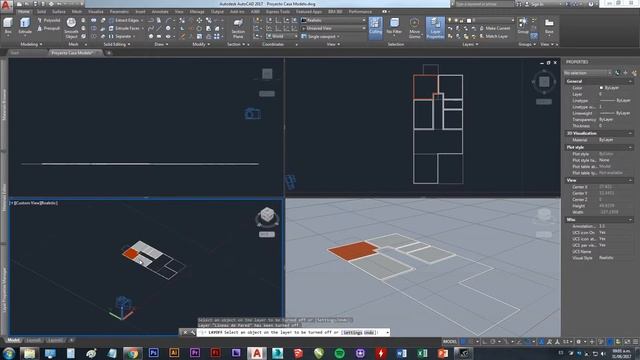Click the navigation wheel in top-right viewport

pyautogui.click(x=544, y=82)
